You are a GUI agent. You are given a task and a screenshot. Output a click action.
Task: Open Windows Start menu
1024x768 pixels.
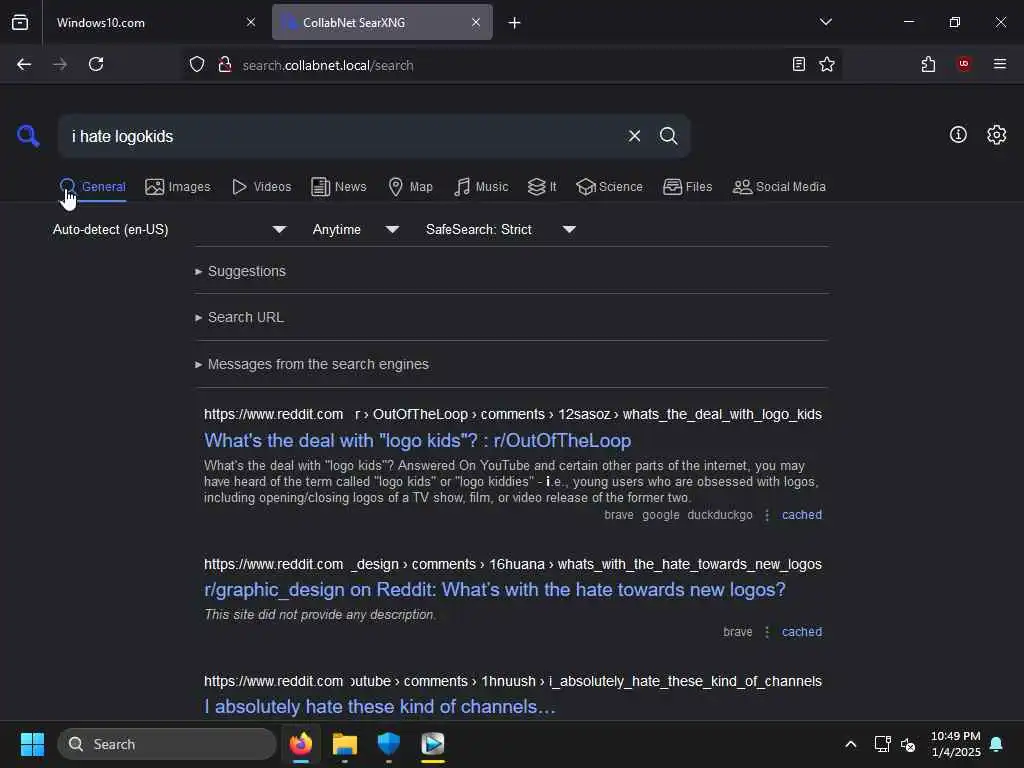(x=32, y=744)
